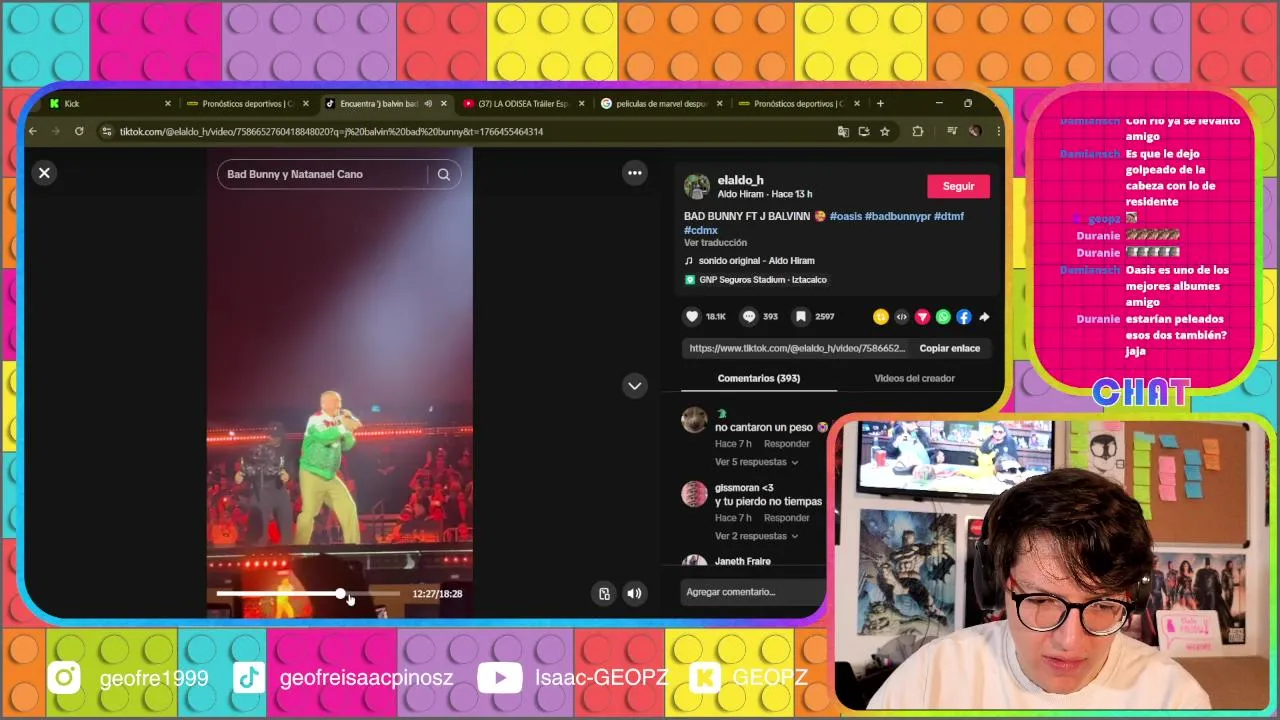The image size is (1280, 720).
Task: Click the embed code icon
Action: coord(901,317)
